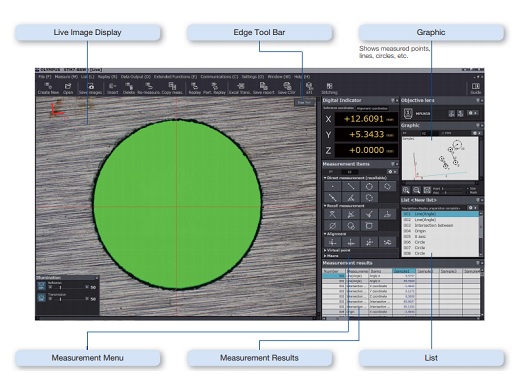Select list row 008 Circle
520x390 pixels.
click(440, 254)
